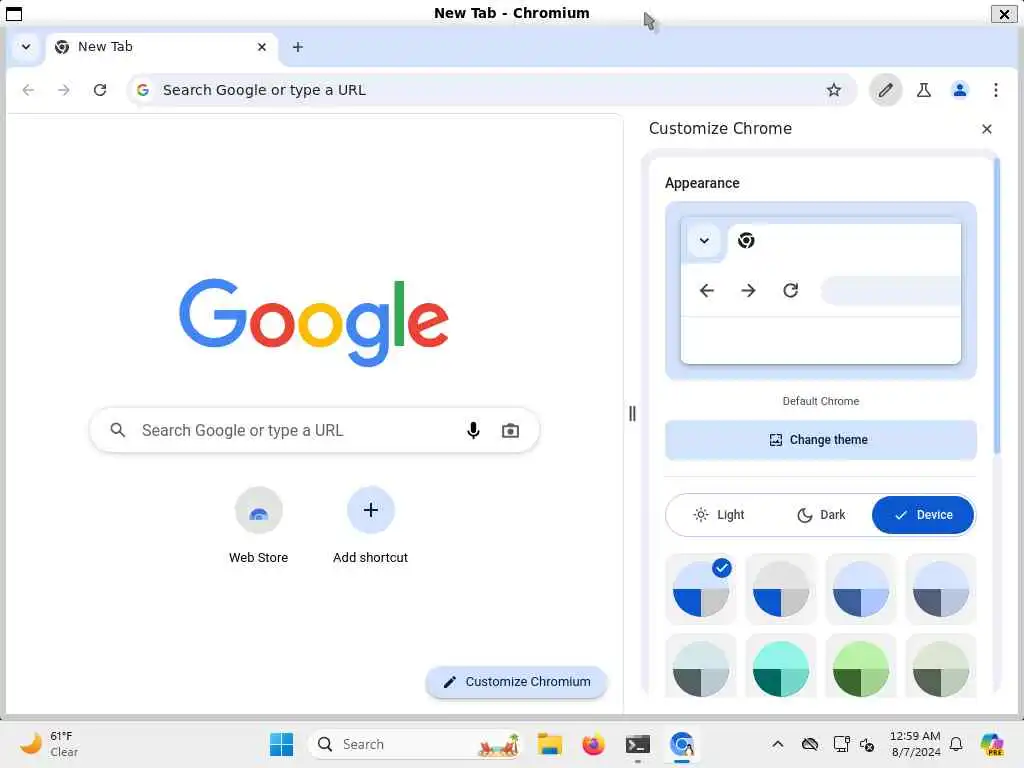Image resolution: width=1024 pixels, height=768 pixels.
Task: Click the magnifier icon in Google search box
Action: point(118,430)
